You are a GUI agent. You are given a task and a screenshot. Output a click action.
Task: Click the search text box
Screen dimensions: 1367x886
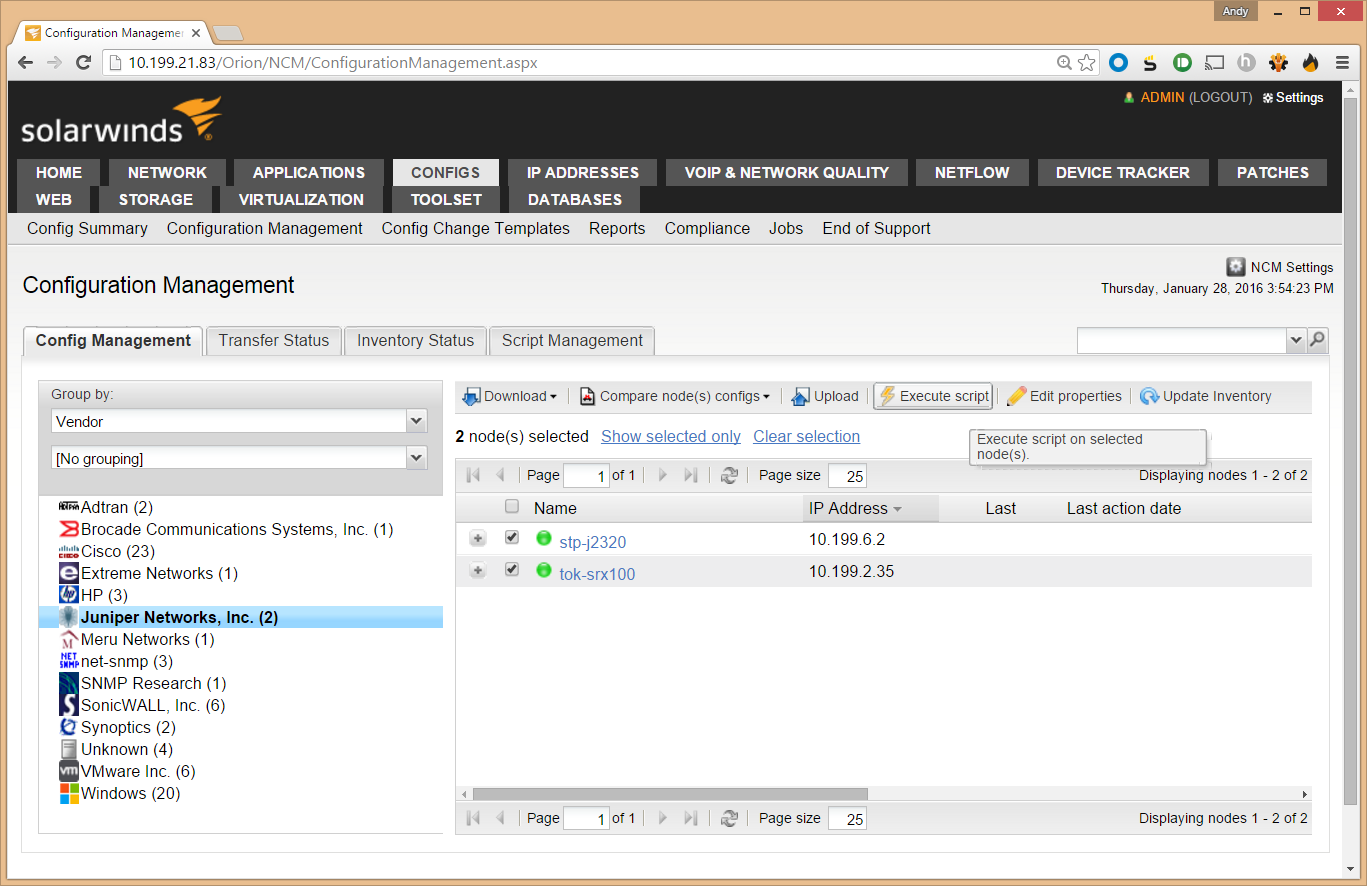click(1182, 340)
